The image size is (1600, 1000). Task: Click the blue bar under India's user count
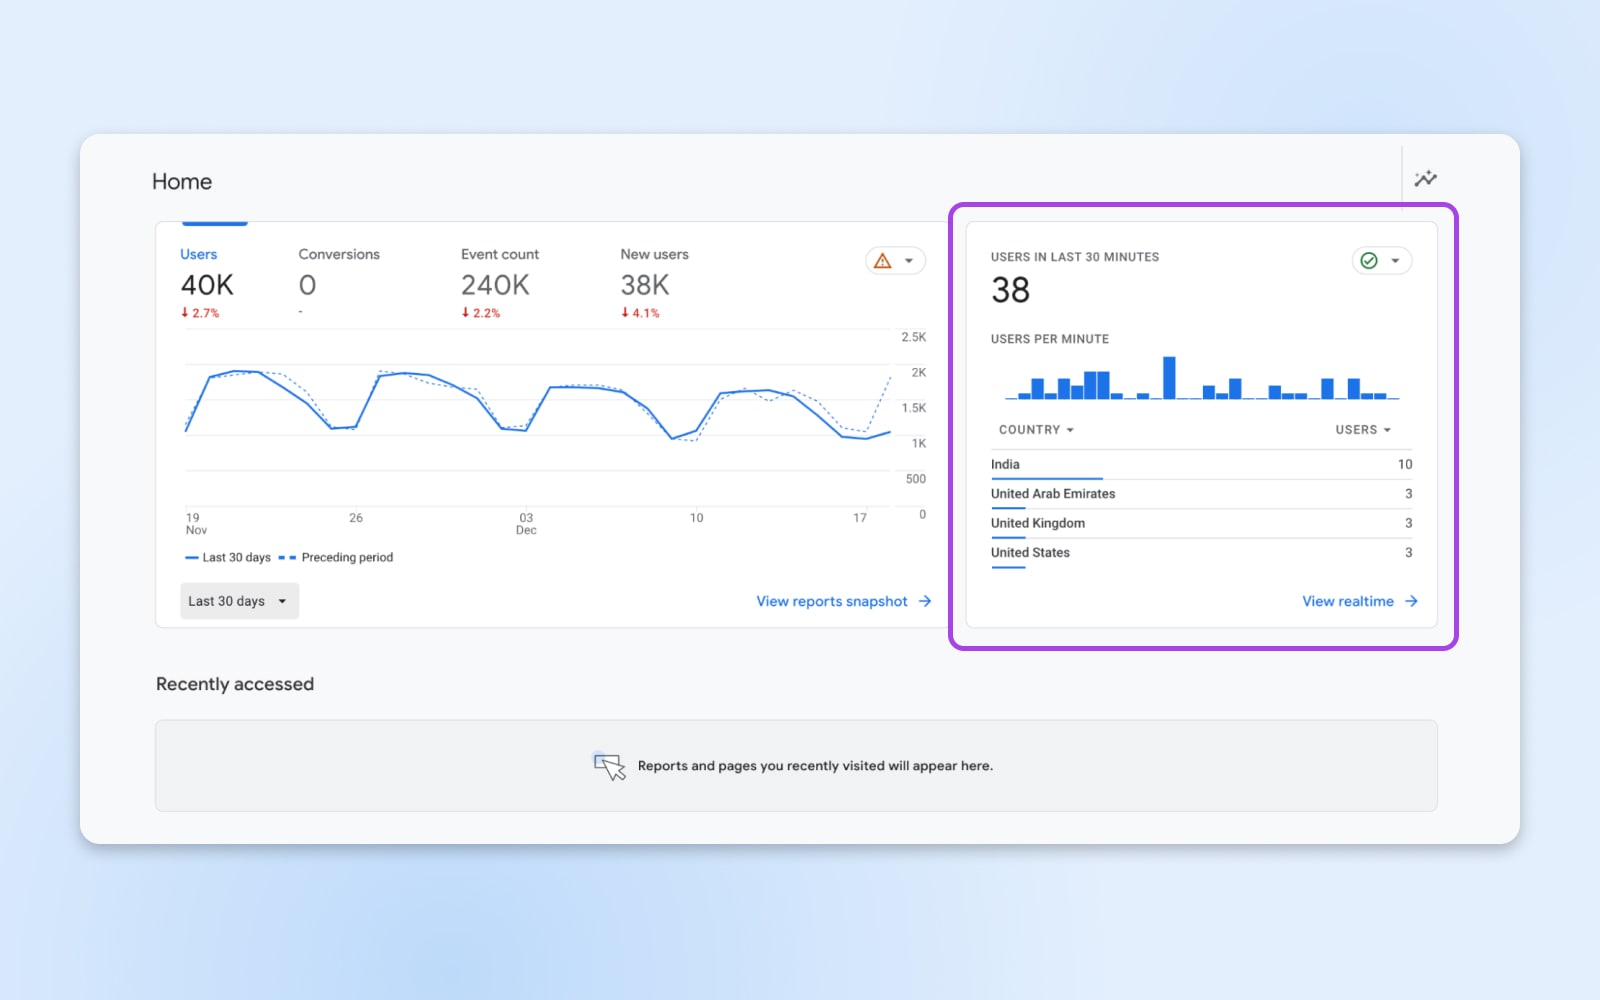click(1047, 477)
